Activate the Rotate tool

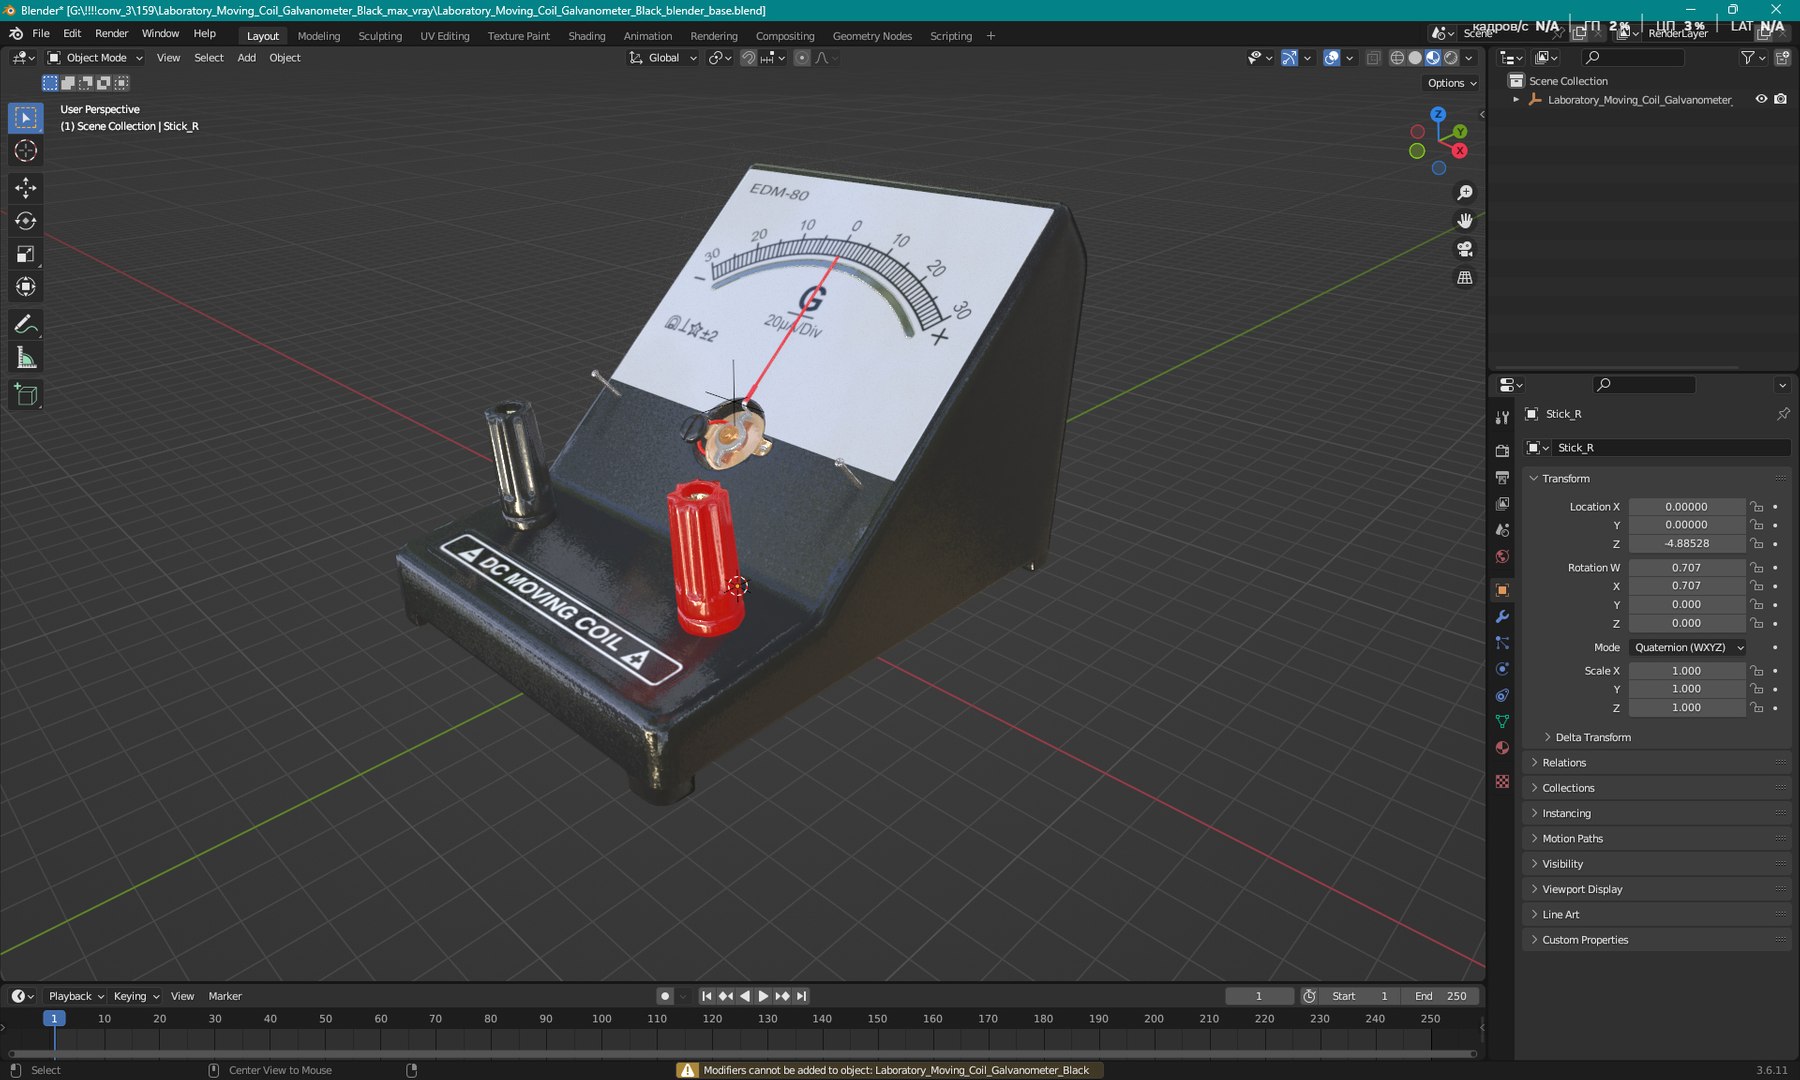[x=26, y=221]
